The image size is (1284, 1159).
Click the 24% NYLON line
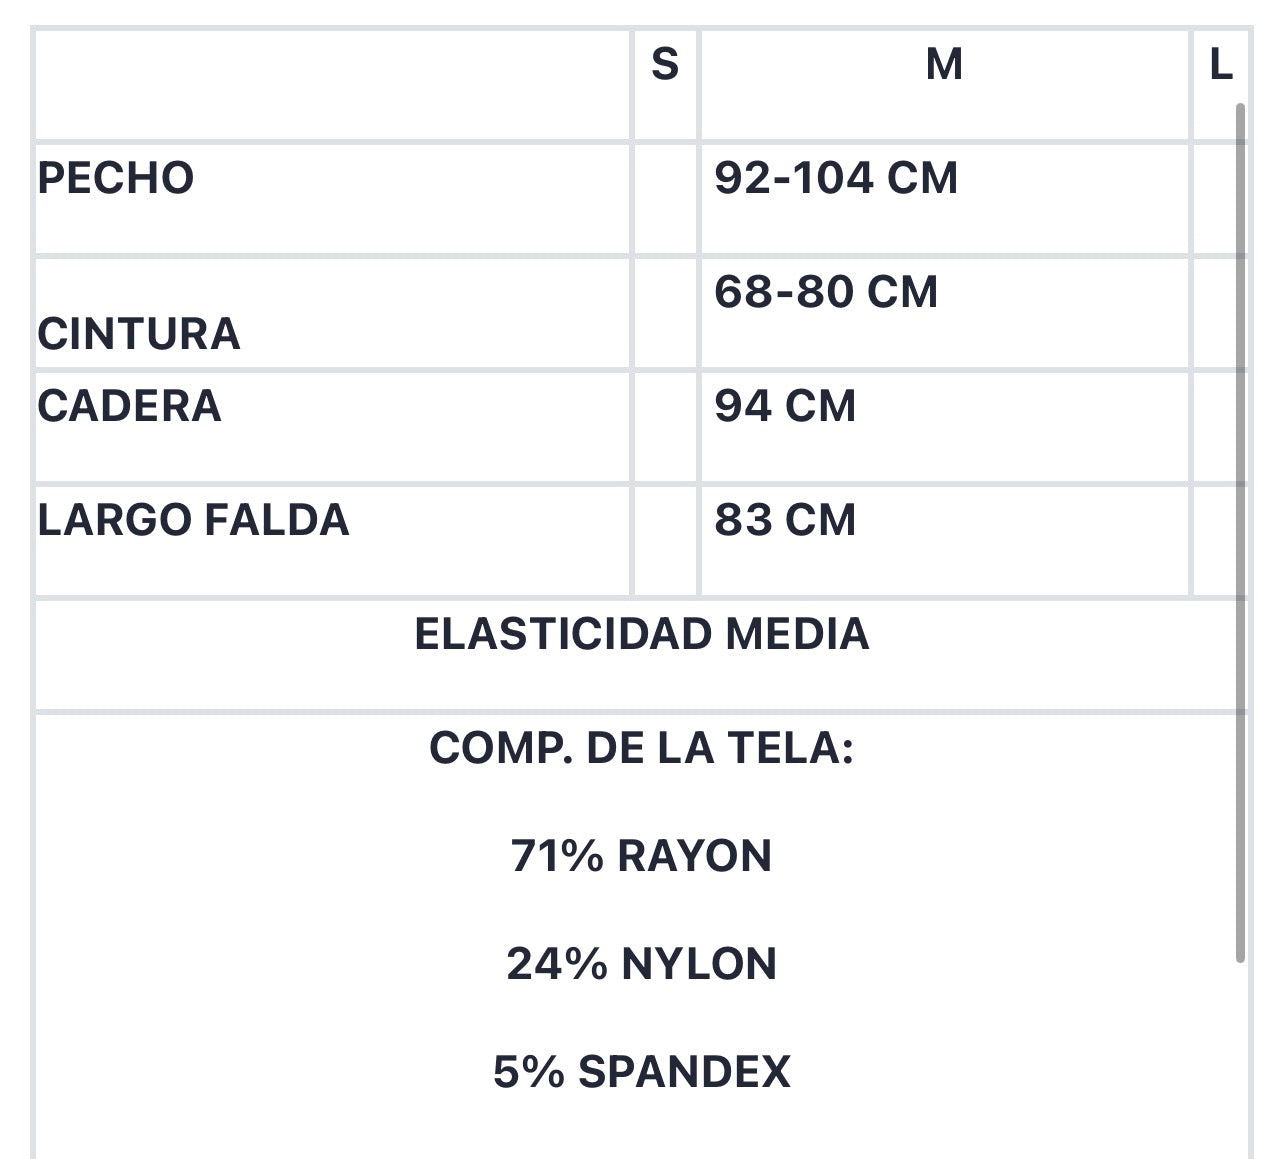coord(642,964)
